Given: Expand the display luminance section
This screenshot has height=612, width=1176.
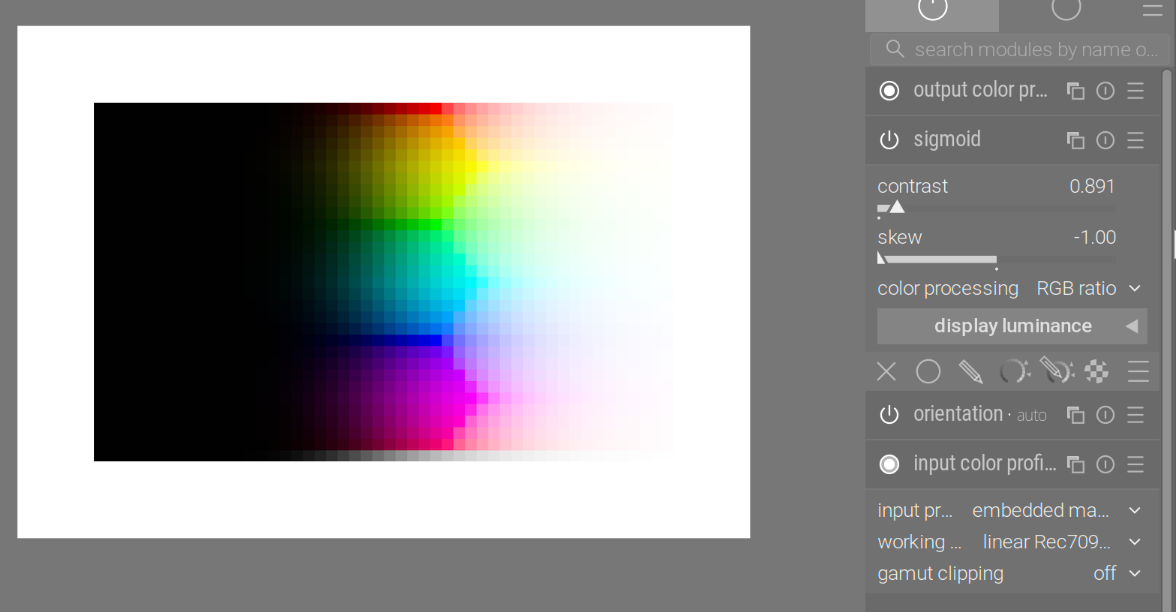Looking at the screenshot, I should 1012,326.
